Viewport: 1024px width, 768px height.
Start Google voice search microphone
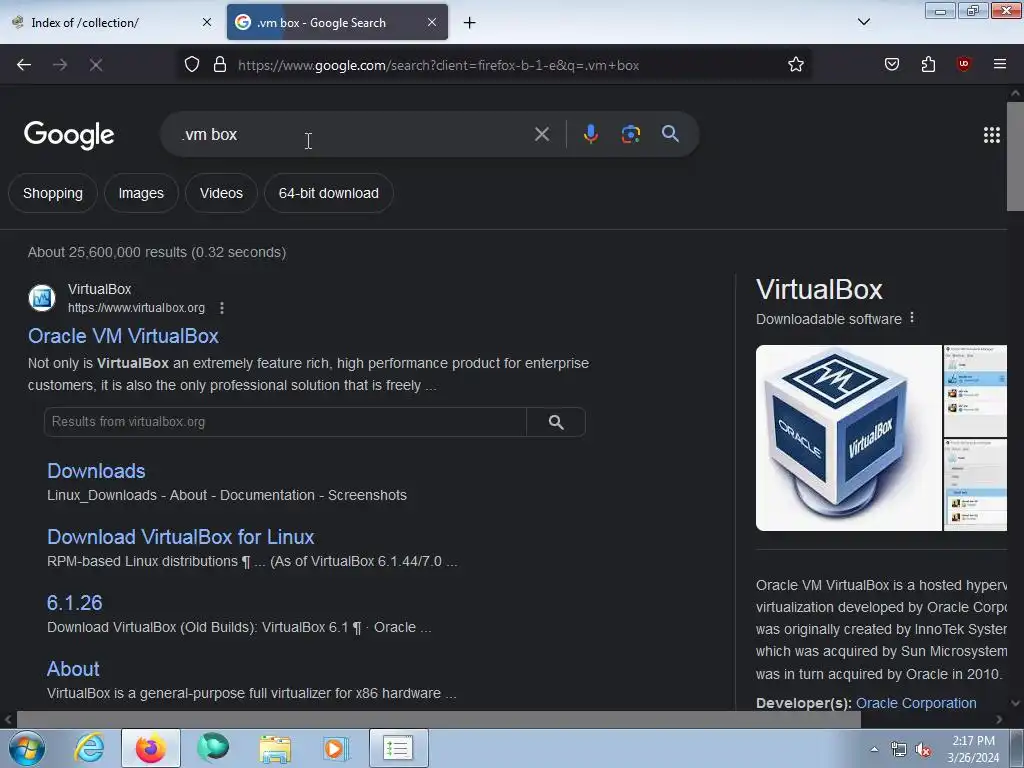tap(590, 134)
